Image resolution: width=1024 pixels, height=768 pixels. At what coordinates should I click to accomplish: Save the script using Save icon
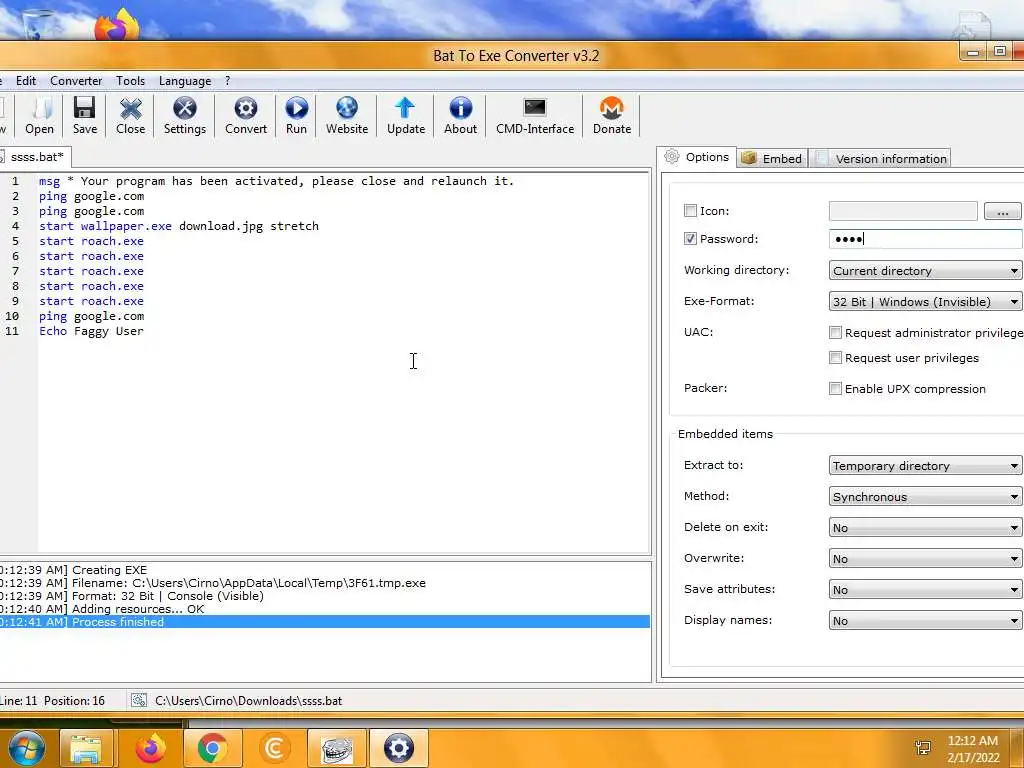coord(85,116)
